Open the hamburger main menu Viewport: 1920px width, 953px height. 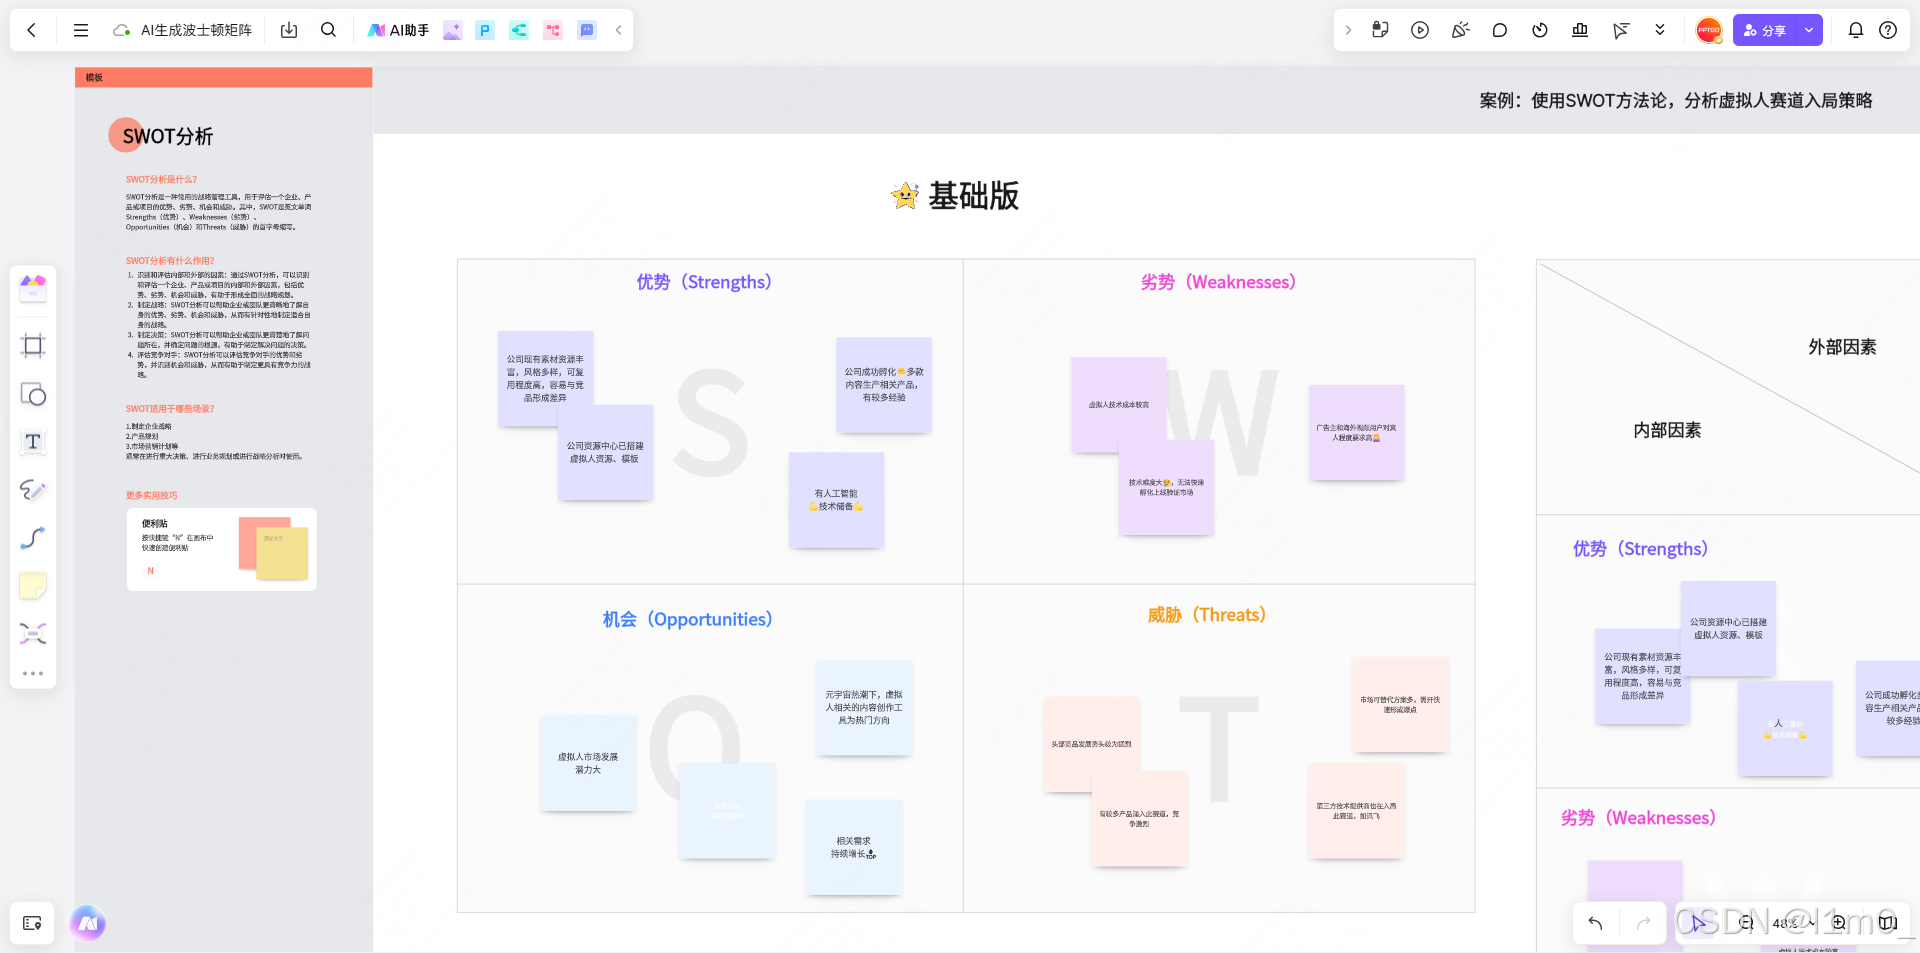[x=81, y=30]
